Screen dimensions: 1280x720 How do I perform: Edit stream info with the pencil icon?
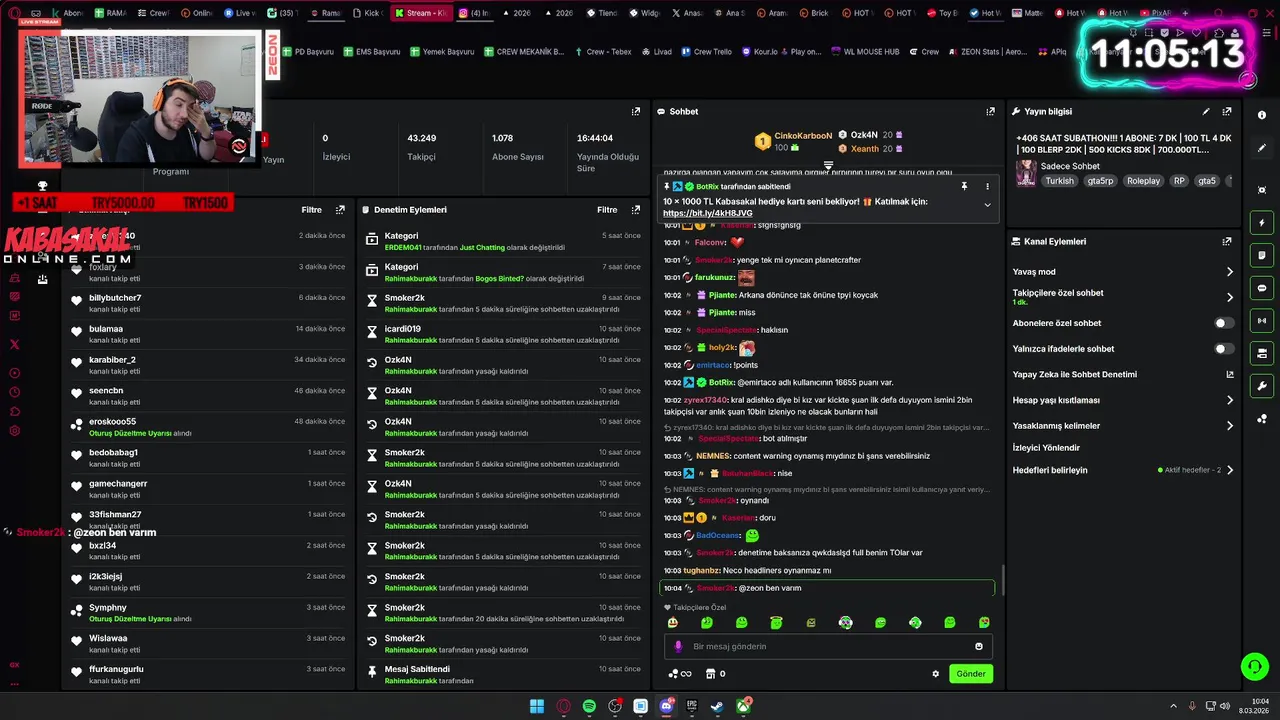(x=1206, y=112)
